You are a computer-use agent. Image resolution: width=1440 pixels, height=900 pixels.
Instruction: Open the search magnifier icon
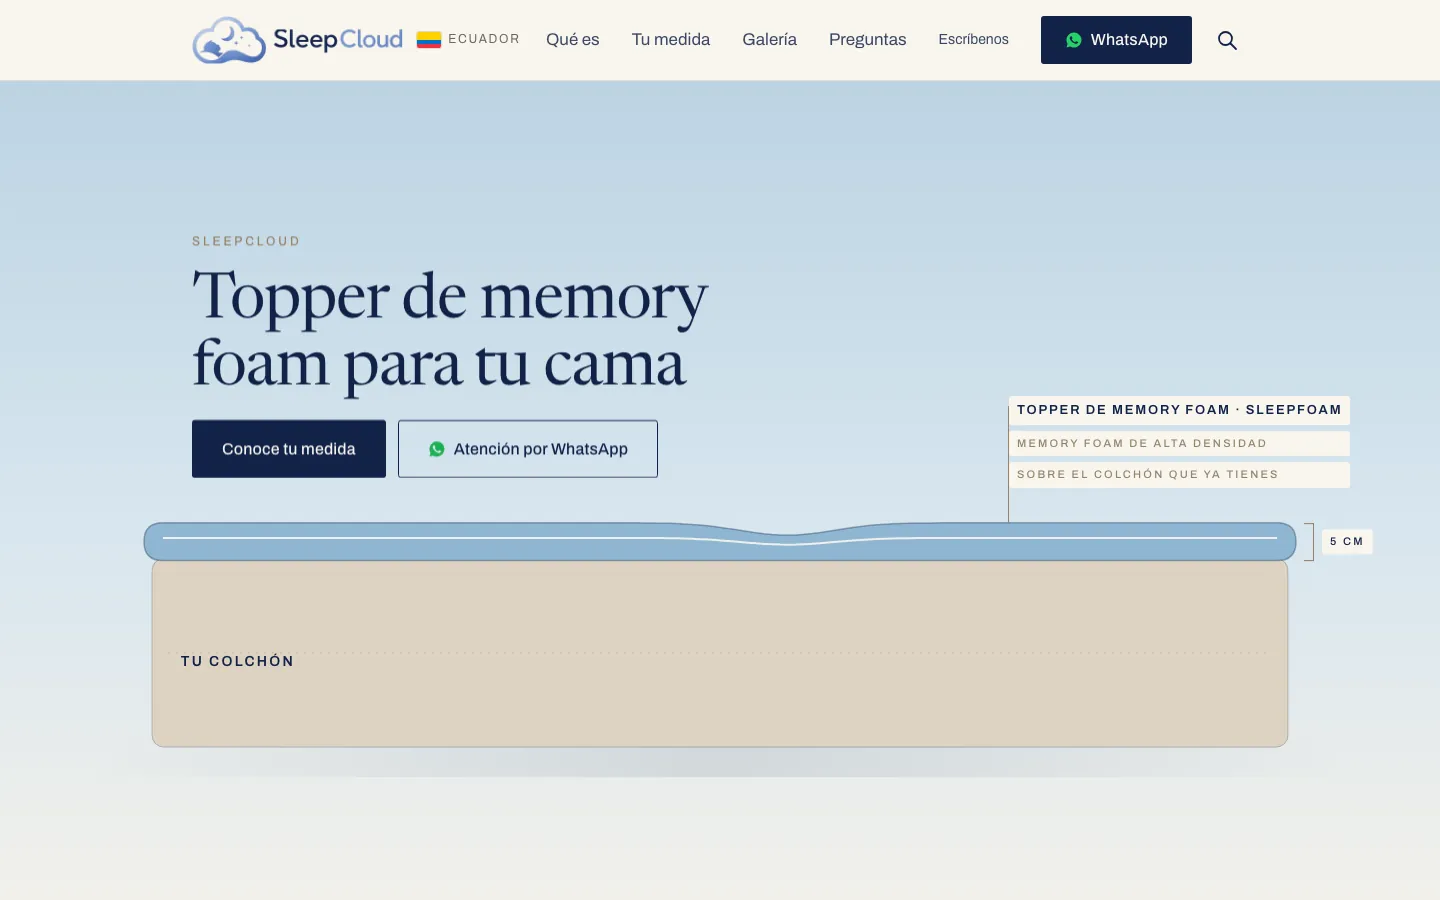click(x=1227, y=40)
